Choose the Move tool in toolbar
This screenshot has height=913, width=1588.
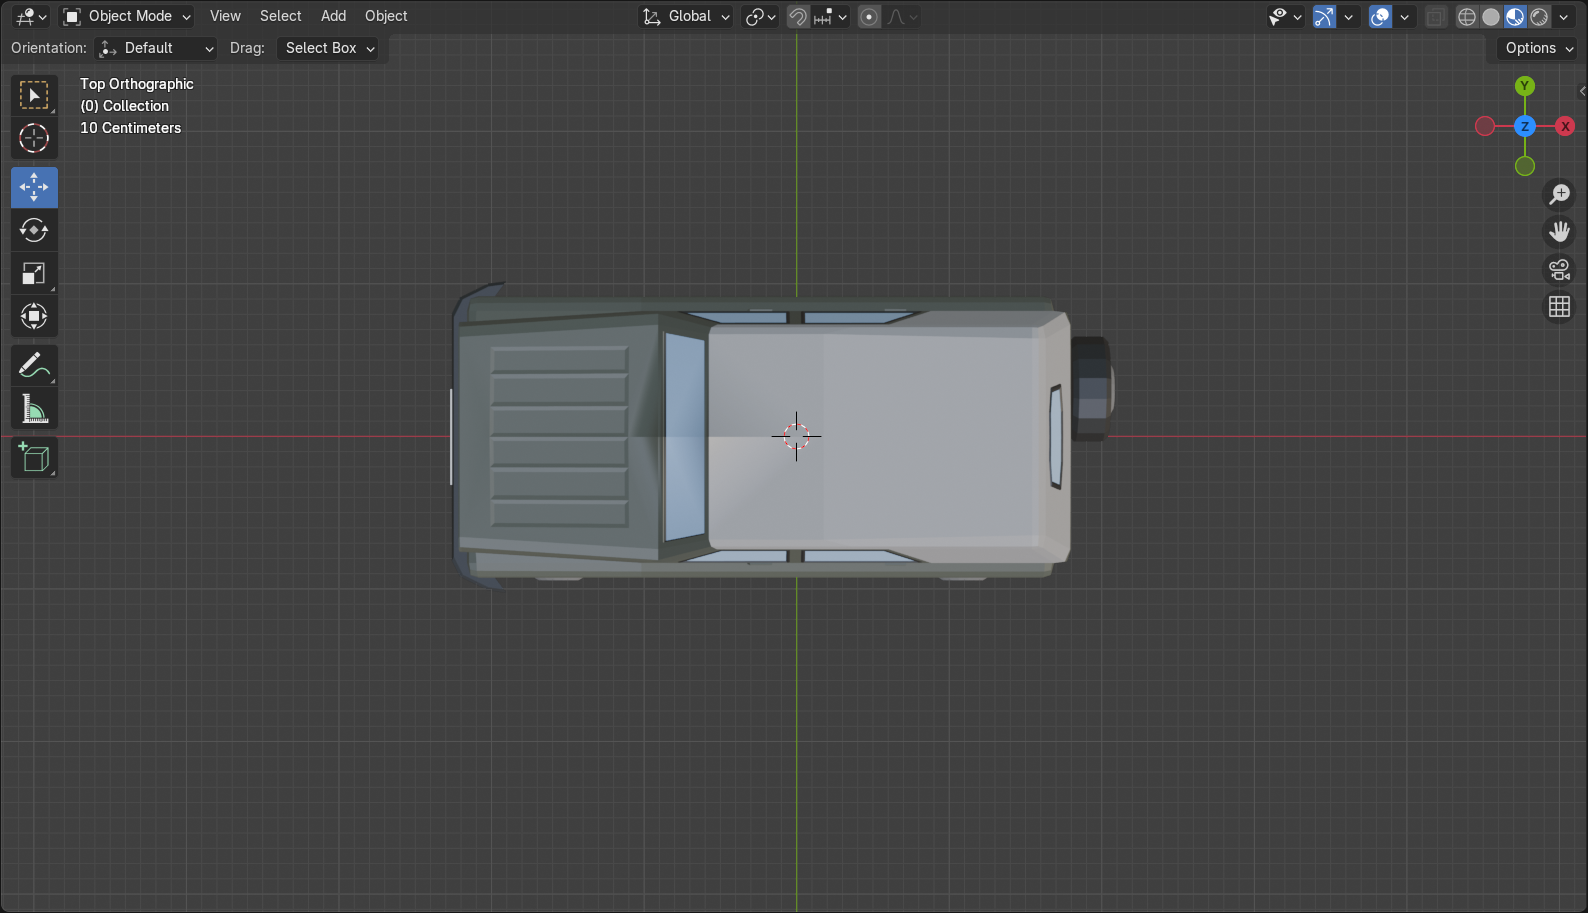34,187
